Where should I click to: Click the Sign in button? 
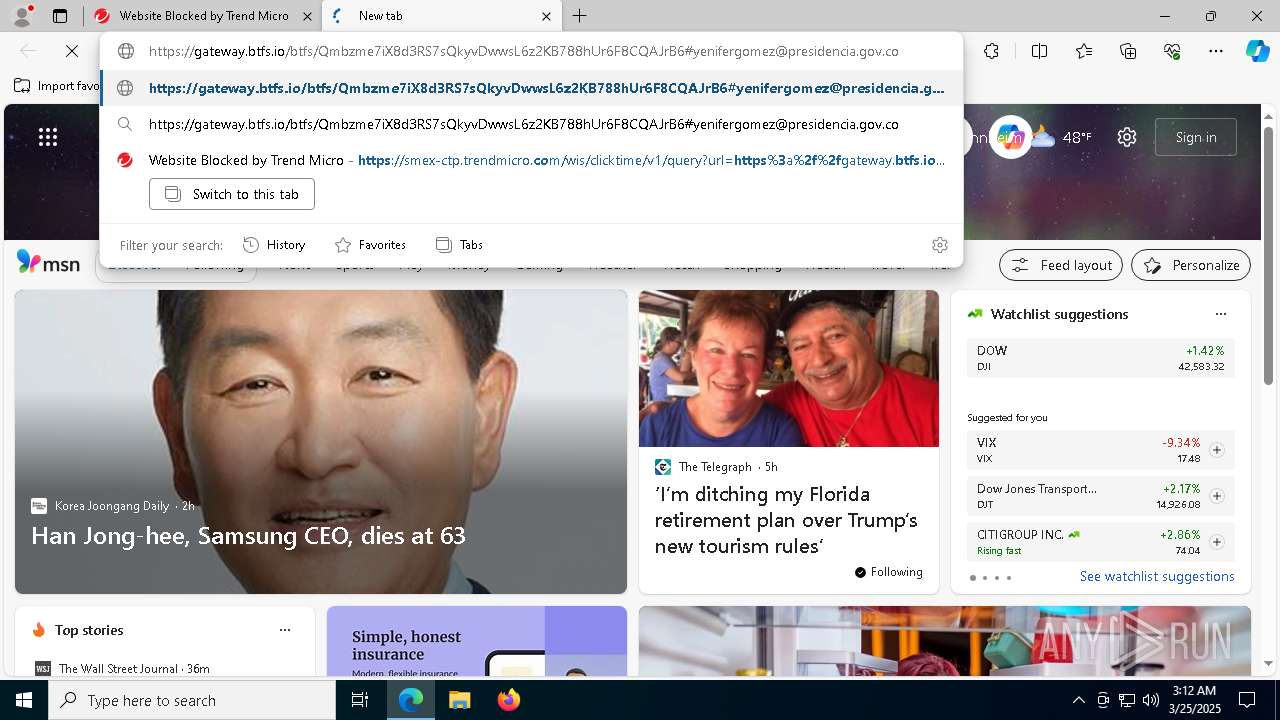click(1196, 137)
